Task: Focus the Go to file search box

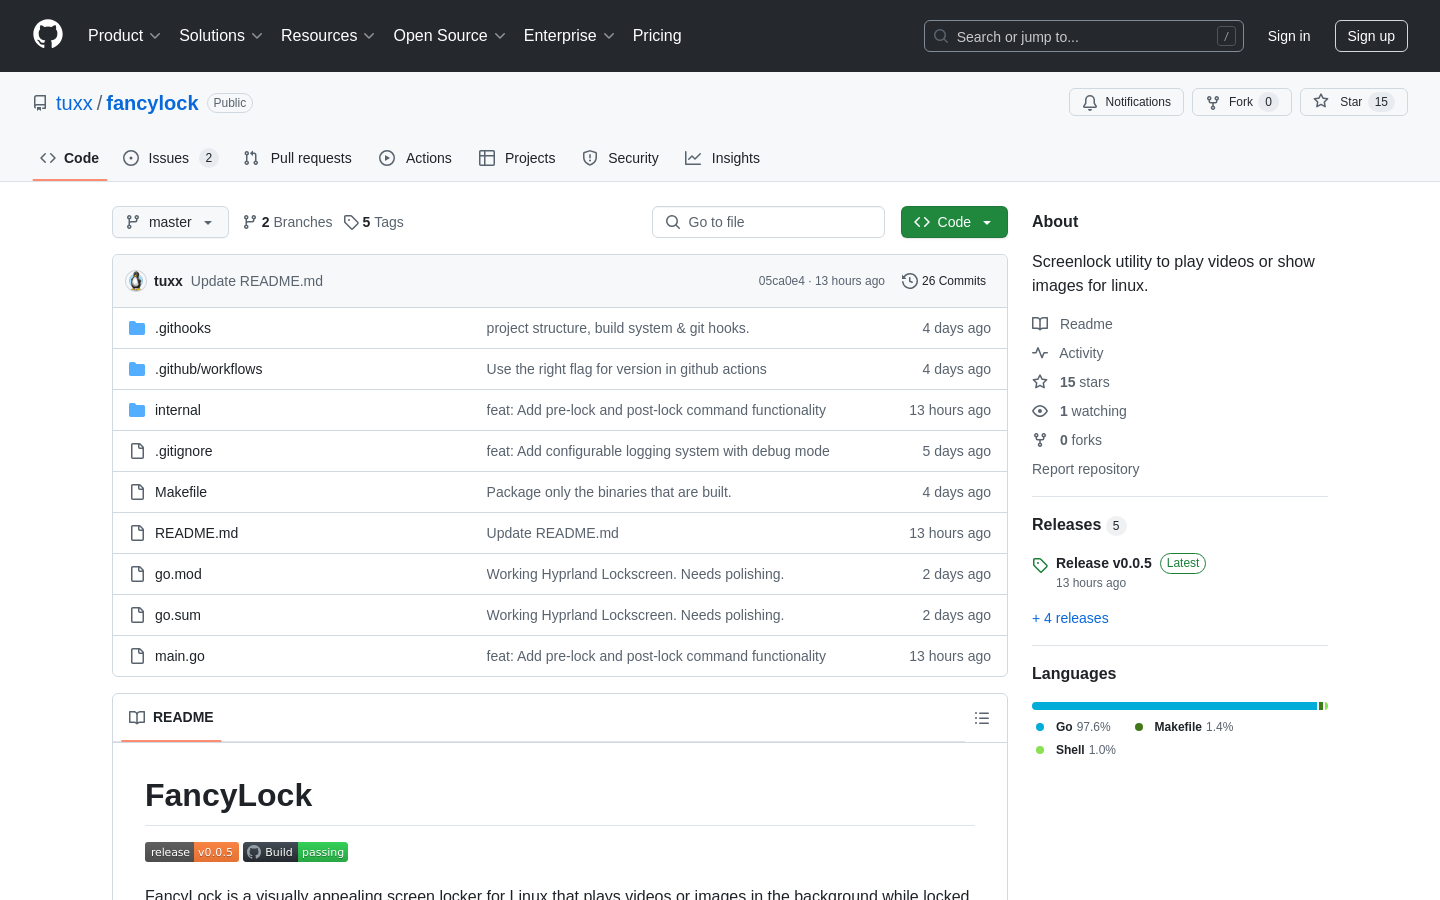Action: [x=768, y=222]
